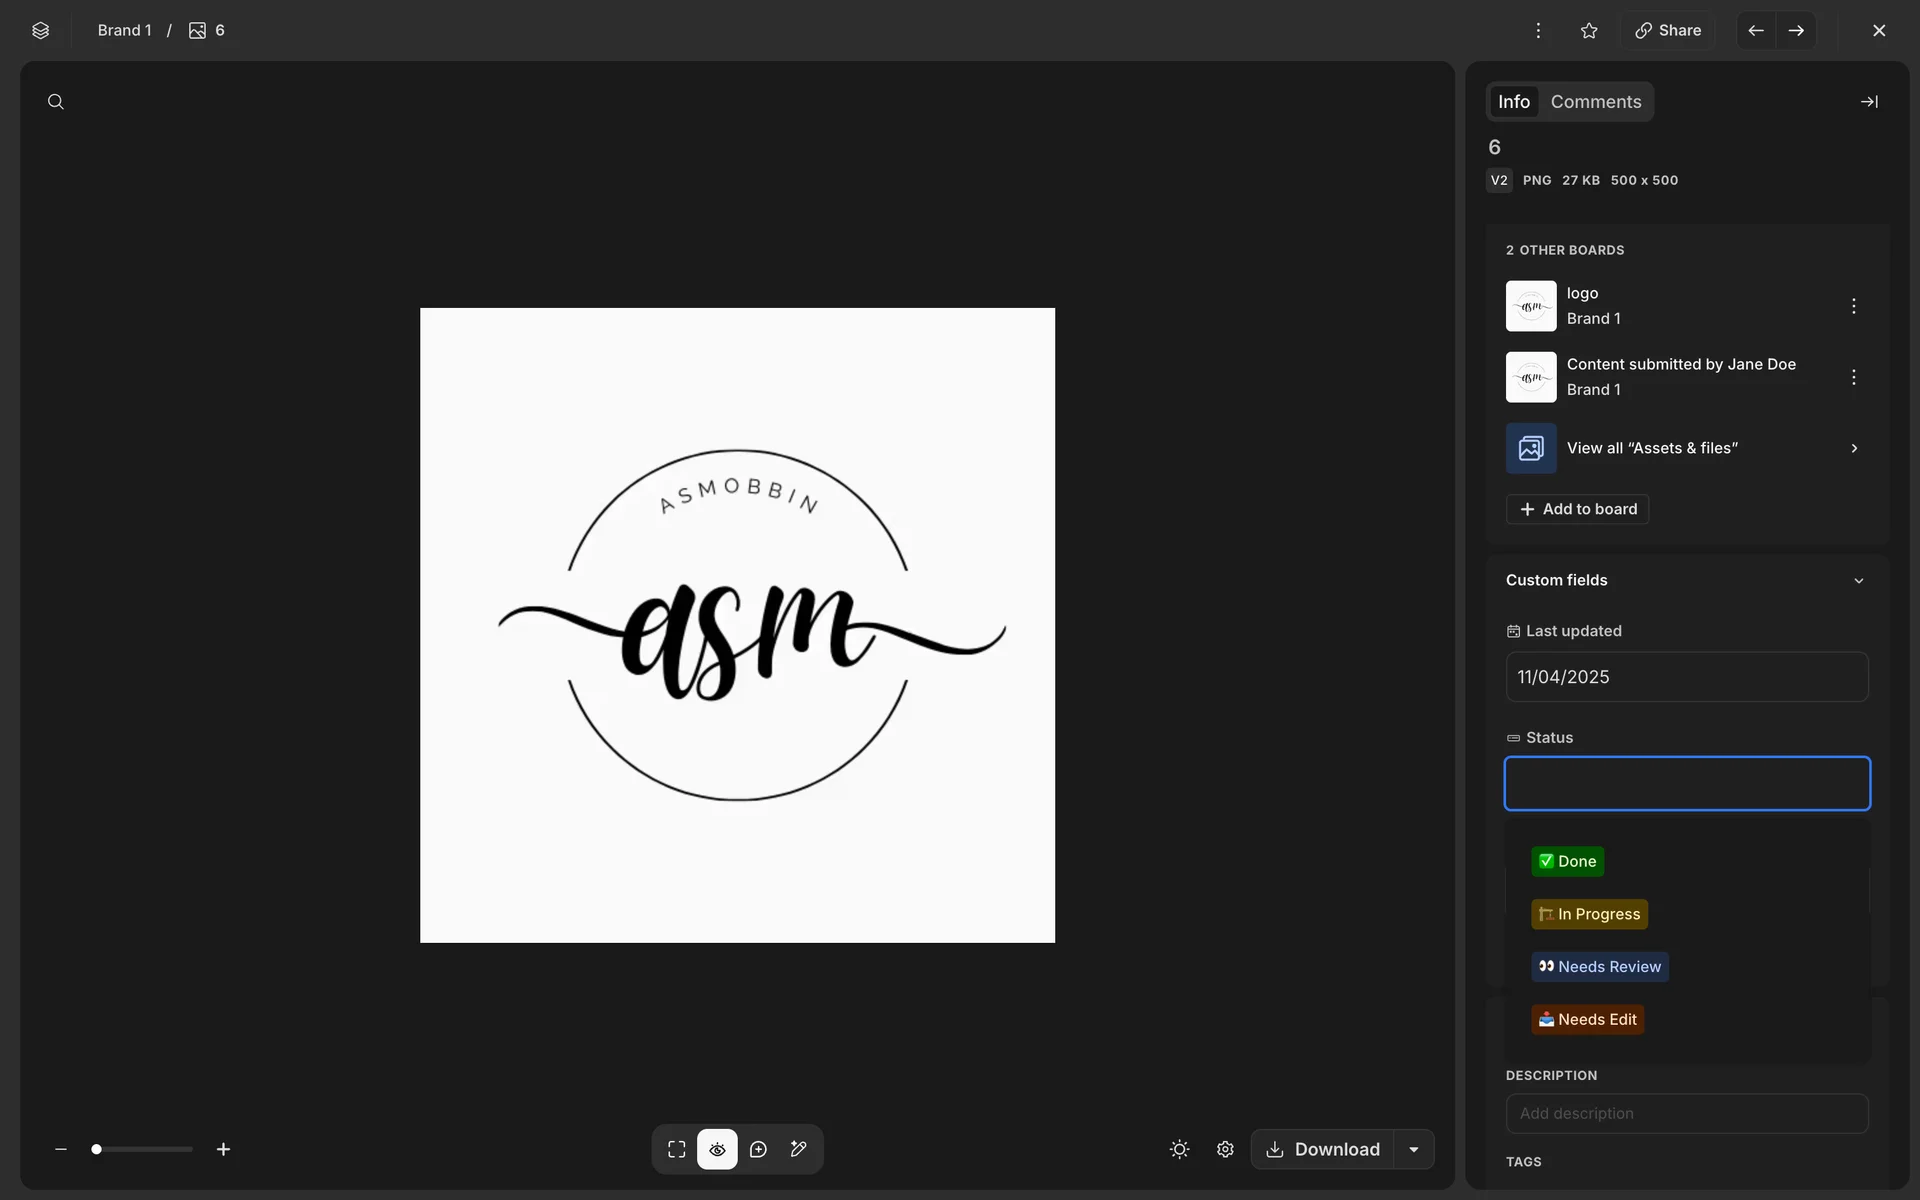This screenshot has height=1200, width=1920.
Task: Click Add to board button
Action: coord(1577,509)
